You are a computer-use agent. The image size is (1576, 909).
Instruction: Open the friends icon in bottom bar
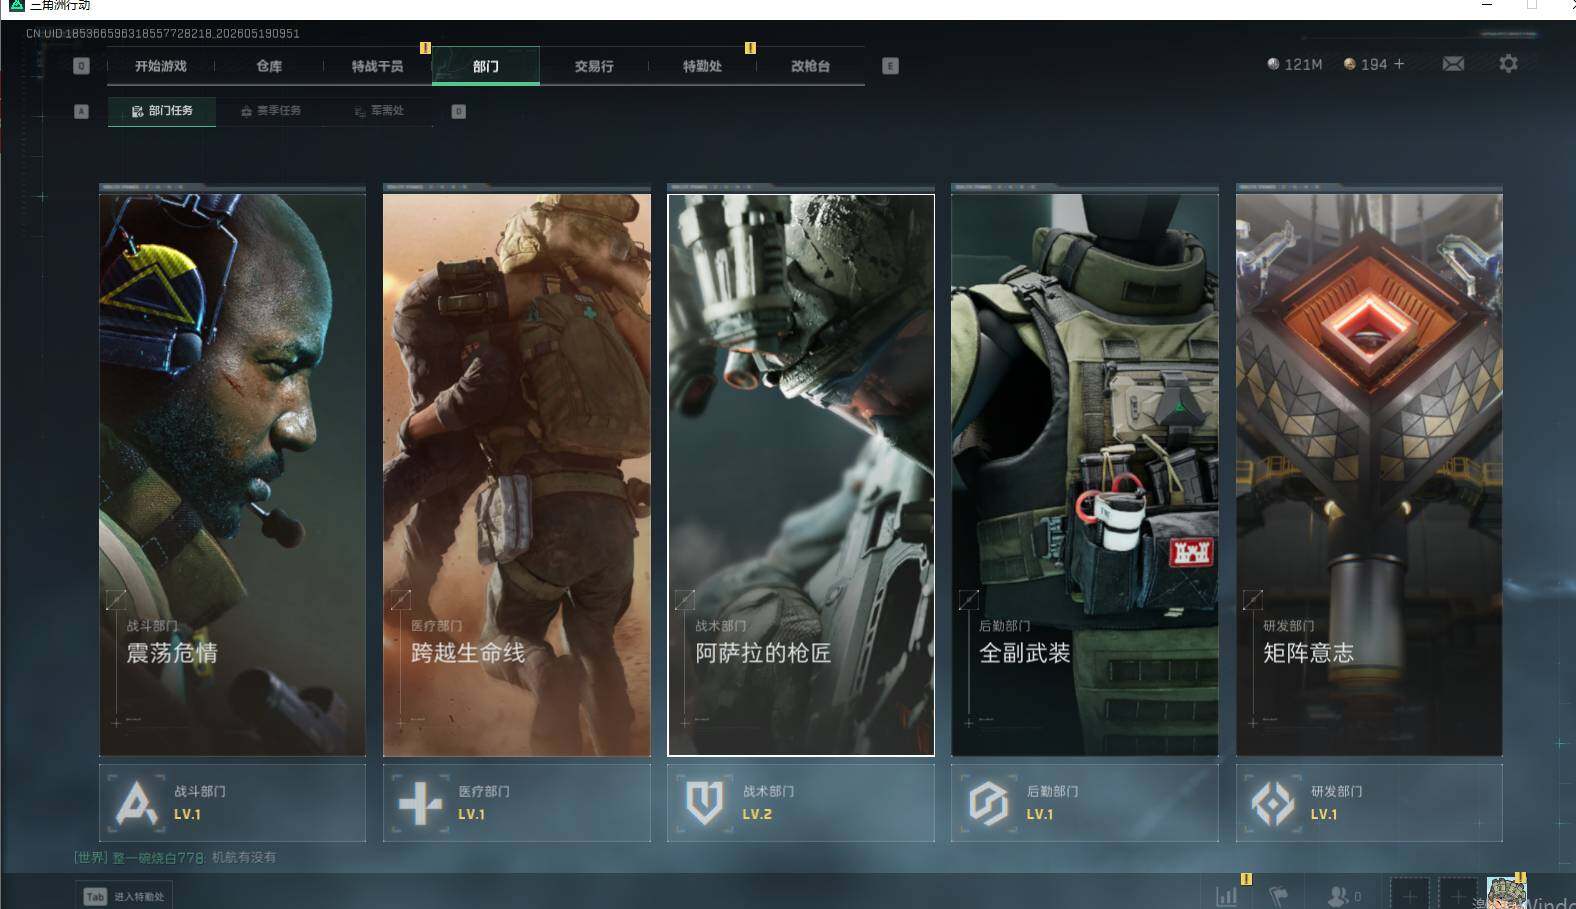click(1338, 896)
